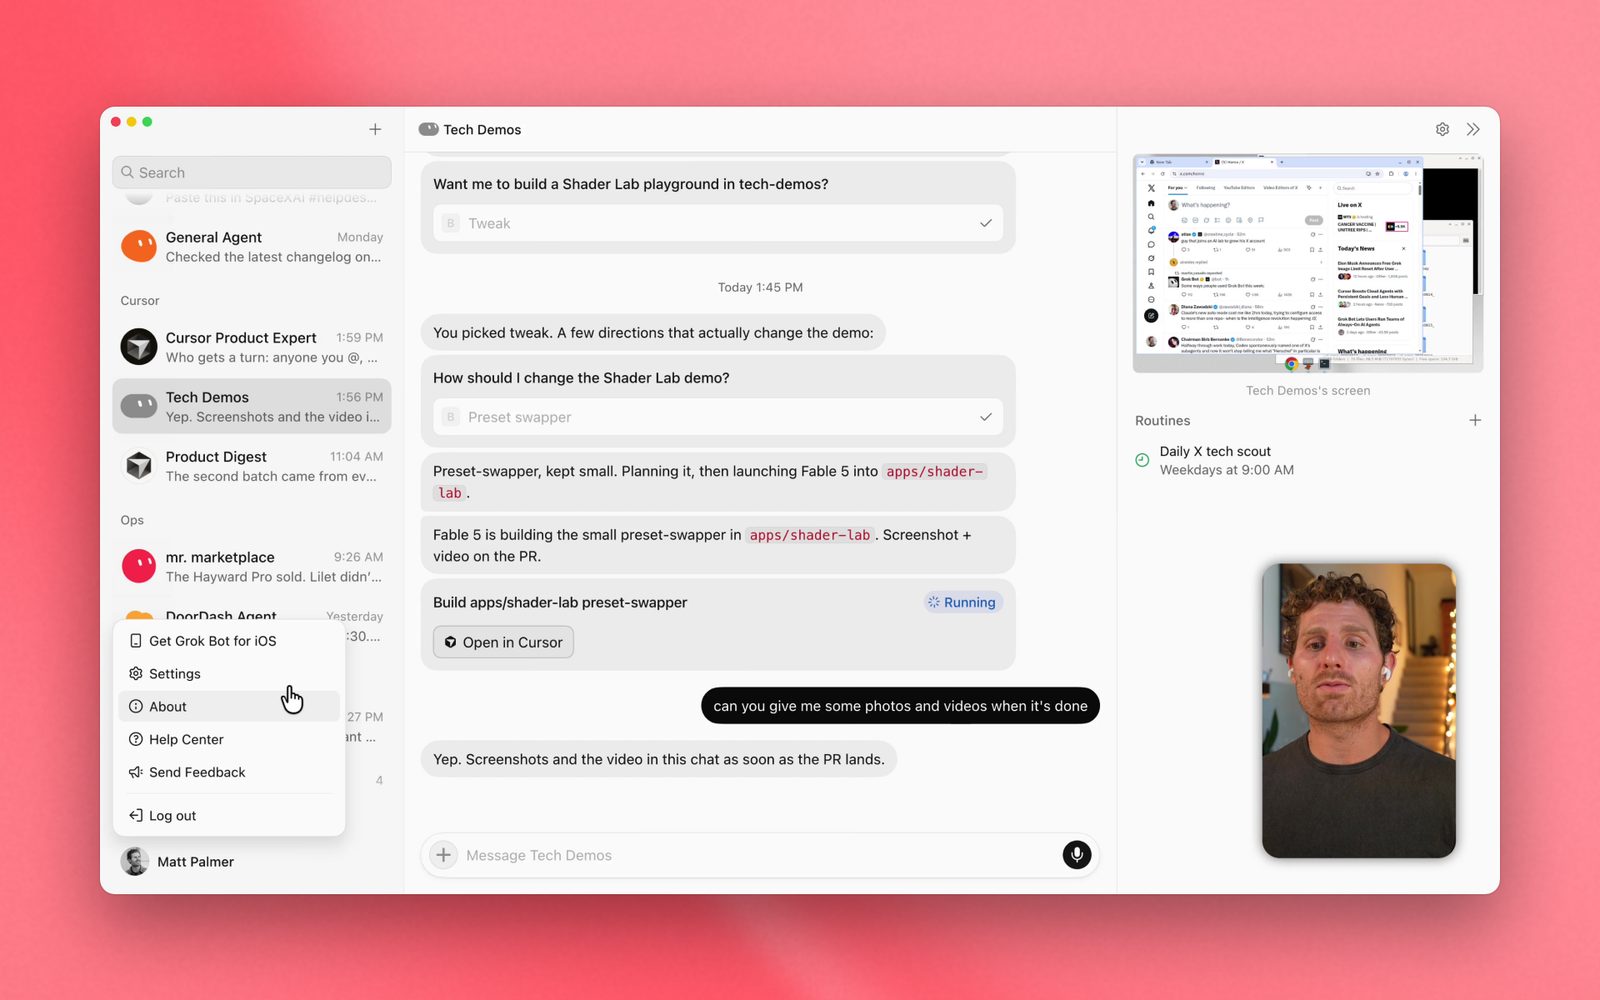Click the Product Digest cube avatar

[139, 466]
